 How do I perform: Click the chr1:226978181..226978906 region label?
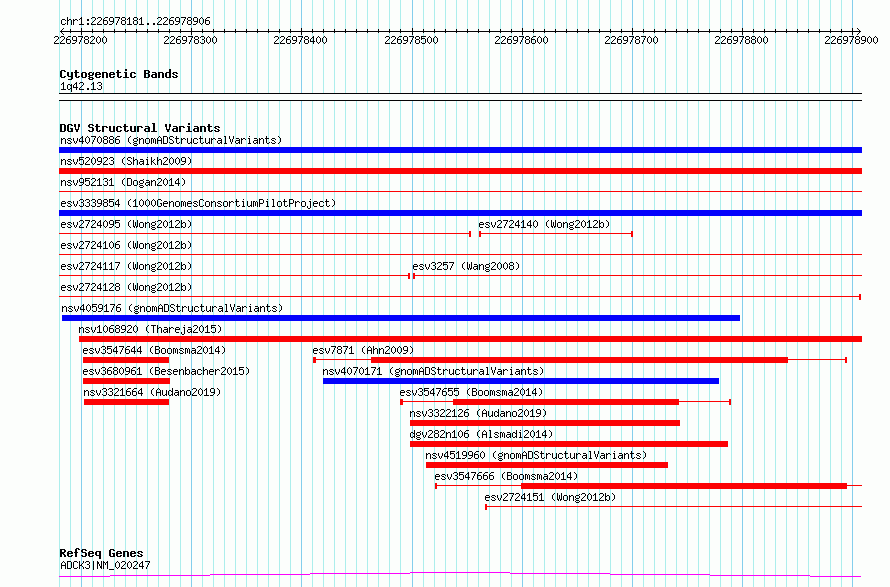135,22
